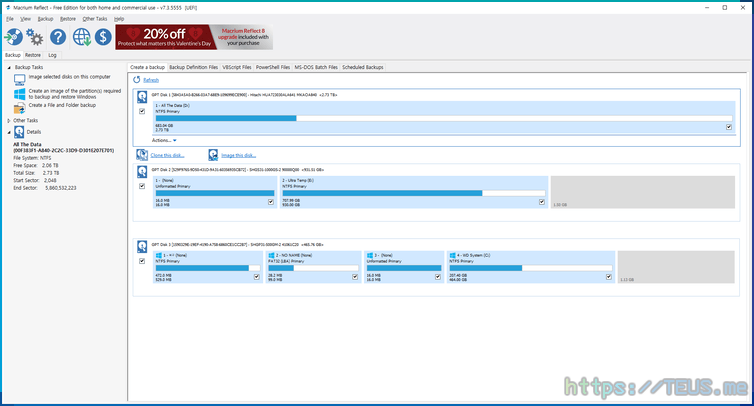The width and height of the screenshot is (754, 406).
Task: Click unallocated gray space on Disk 2
Action: [642, 192]
